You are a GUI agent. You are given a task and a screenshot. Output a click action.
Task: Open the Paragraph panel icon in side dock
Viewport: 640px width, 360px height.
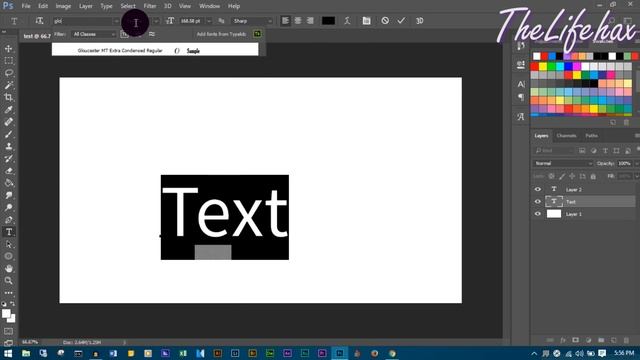[521, 97]
